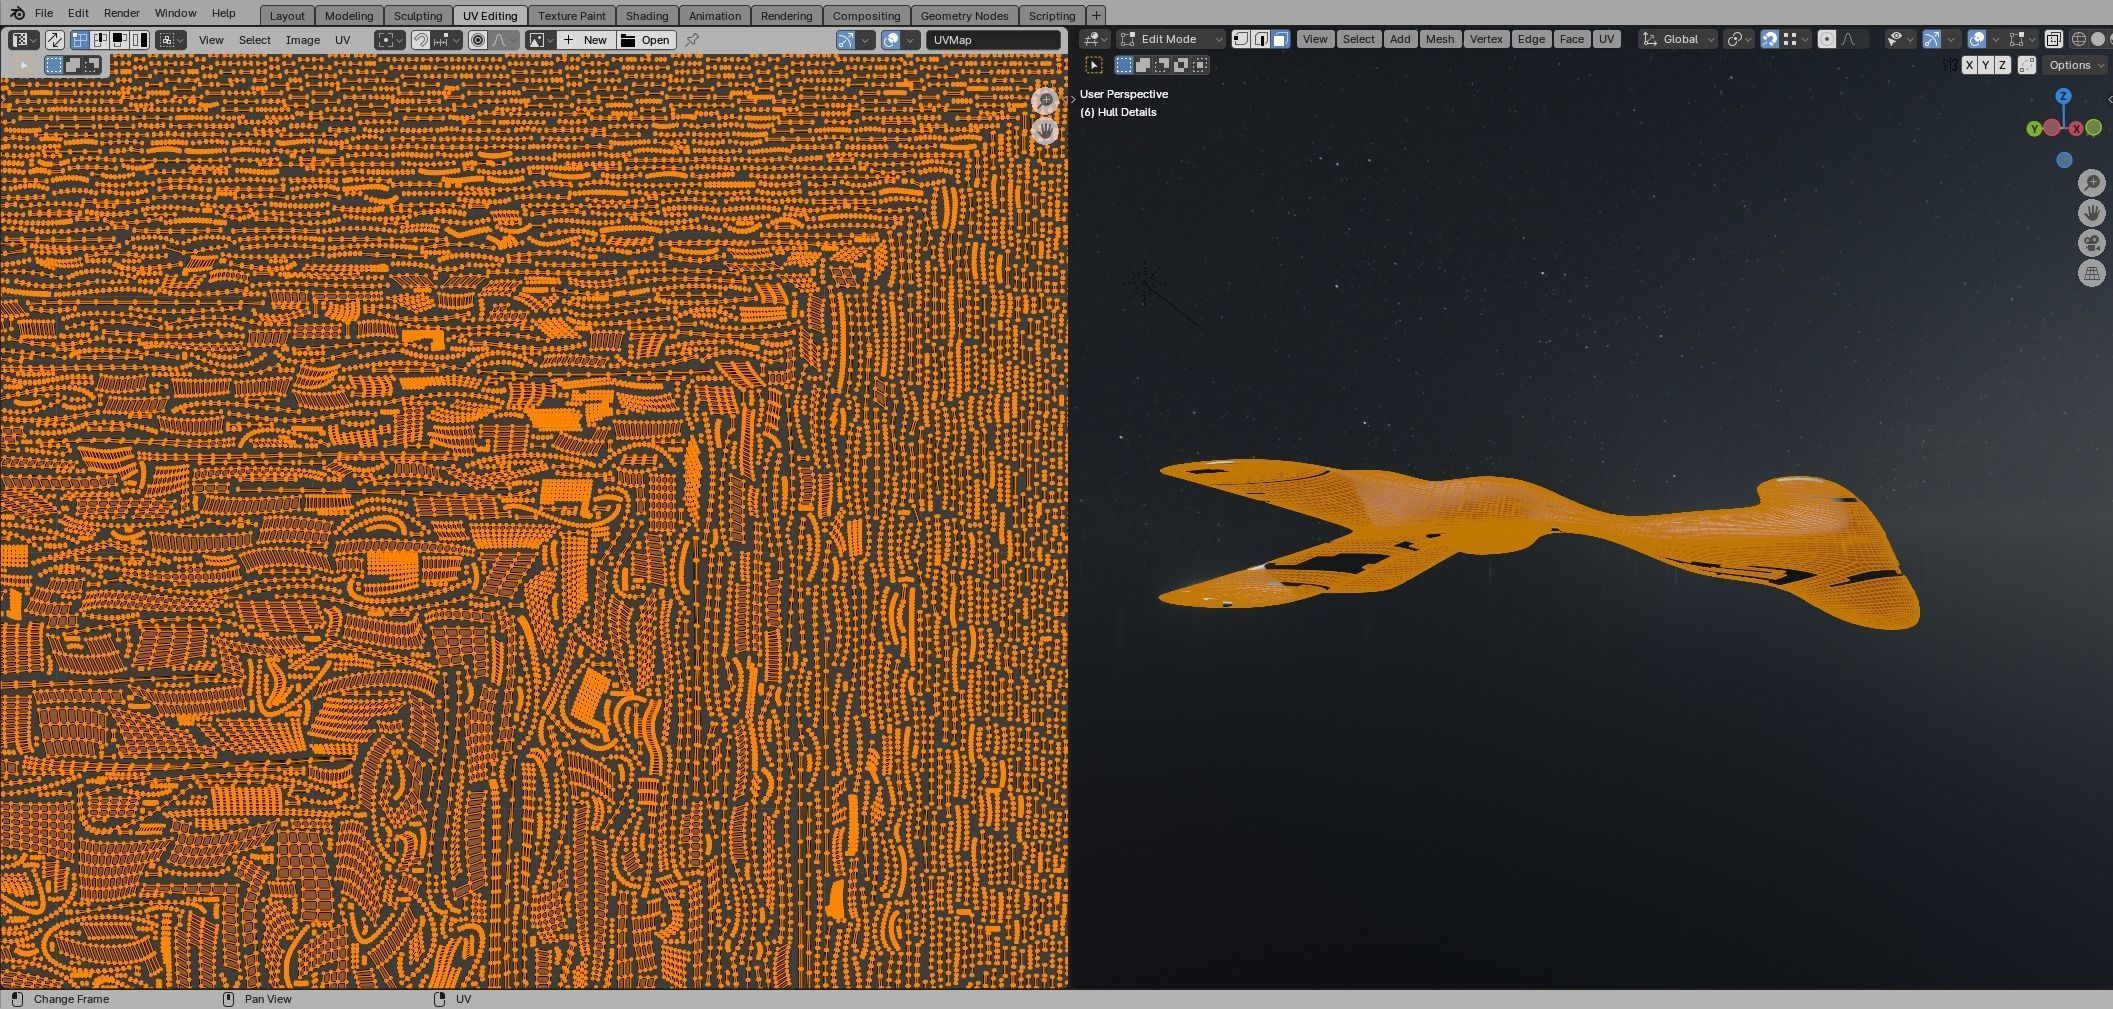Click the UVMap name field
This screenshot has width=2113, height=1009.
coord(993,40)
